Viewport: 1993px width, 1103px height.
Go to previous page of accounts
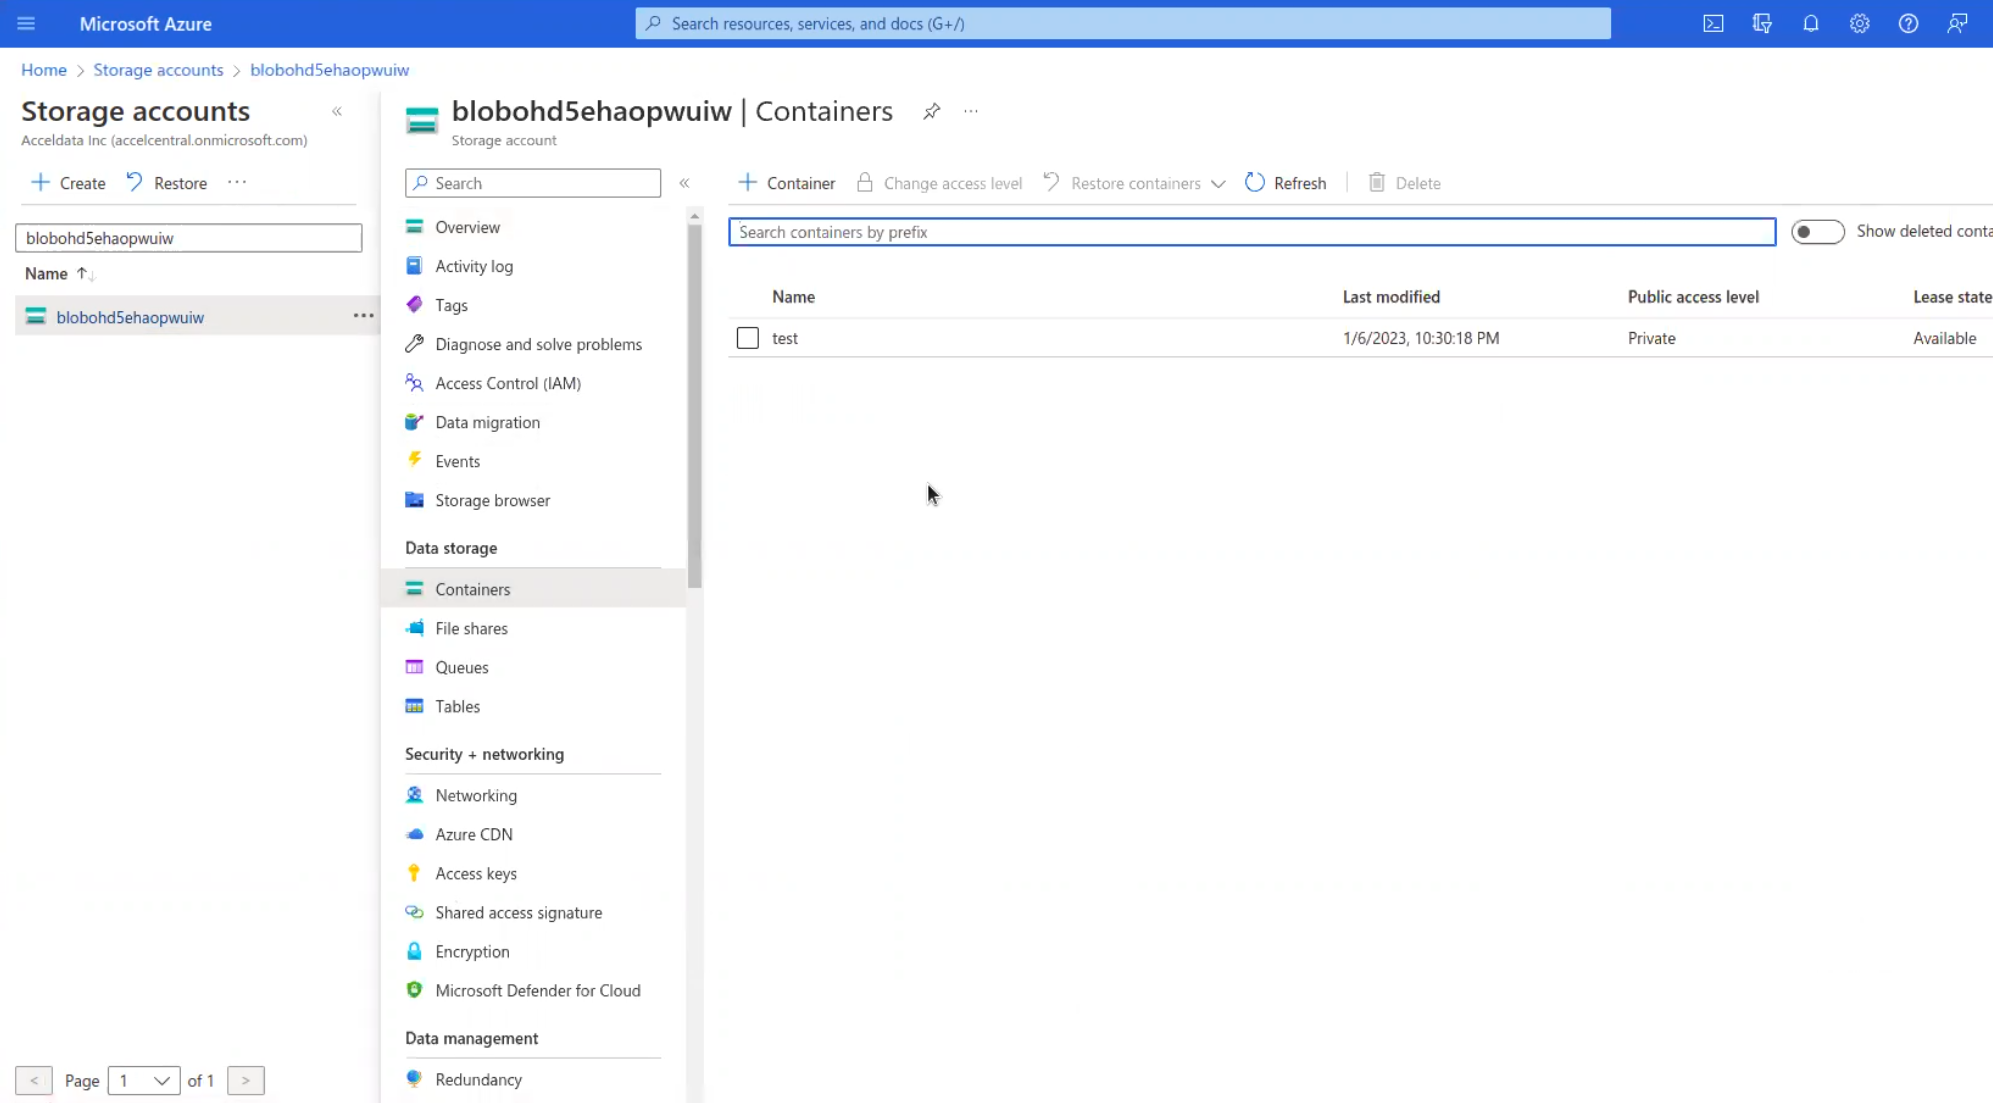(34, 1080)
